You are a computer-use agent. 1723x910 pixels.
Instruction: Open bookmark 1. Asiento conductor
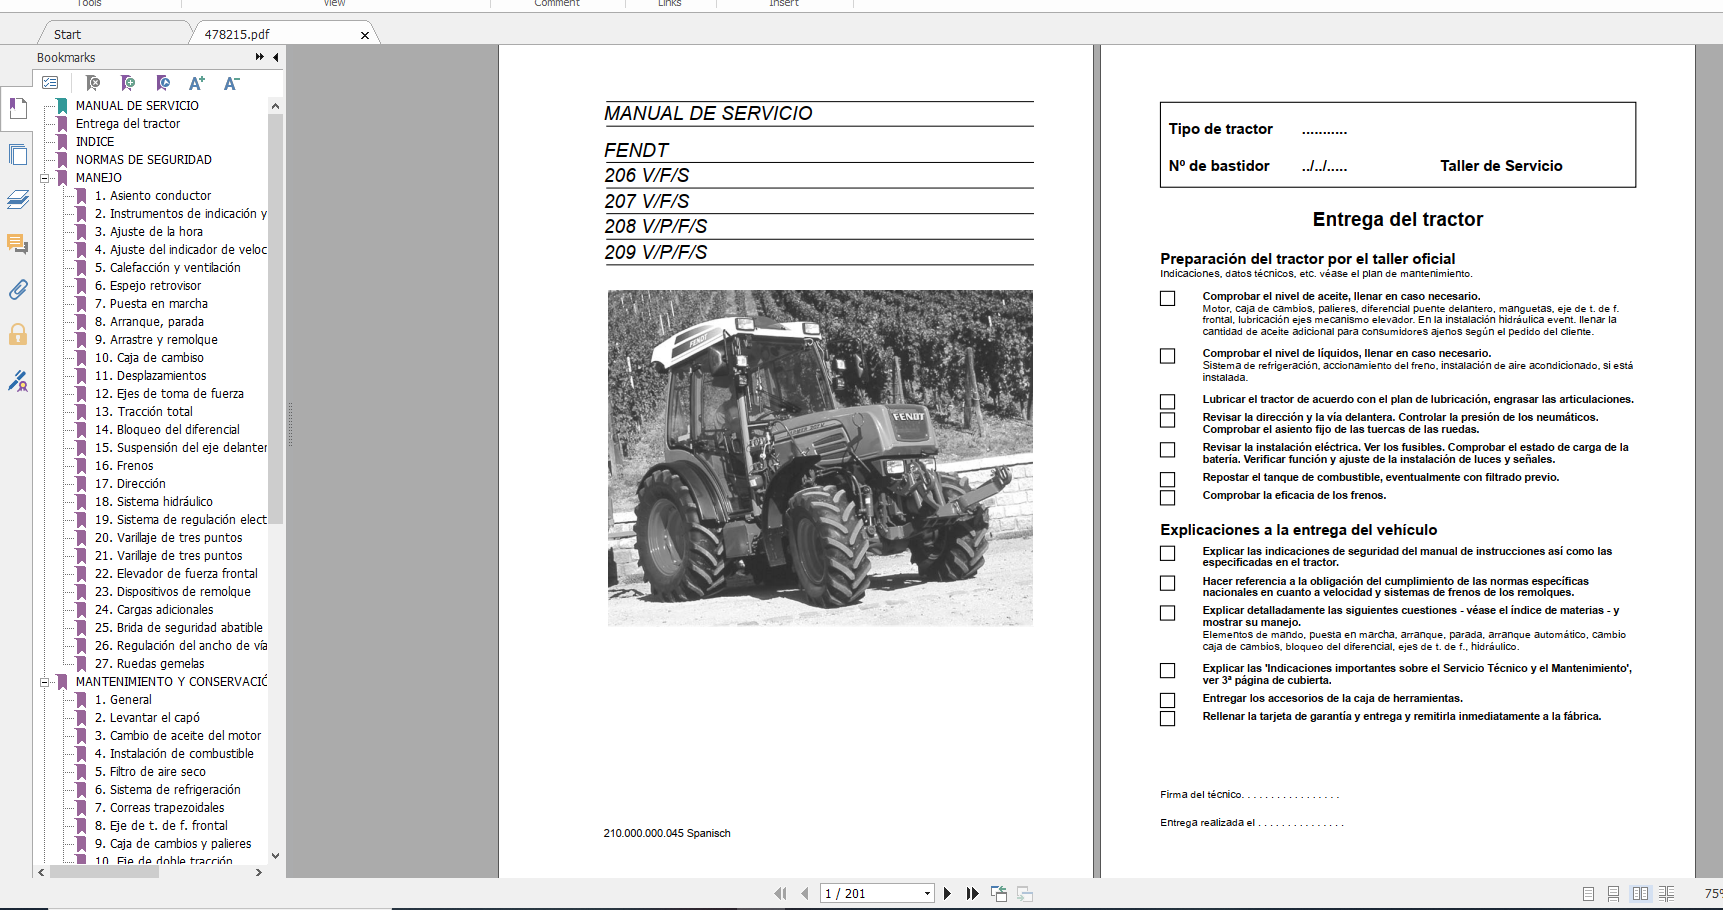(x=153, y=196)
